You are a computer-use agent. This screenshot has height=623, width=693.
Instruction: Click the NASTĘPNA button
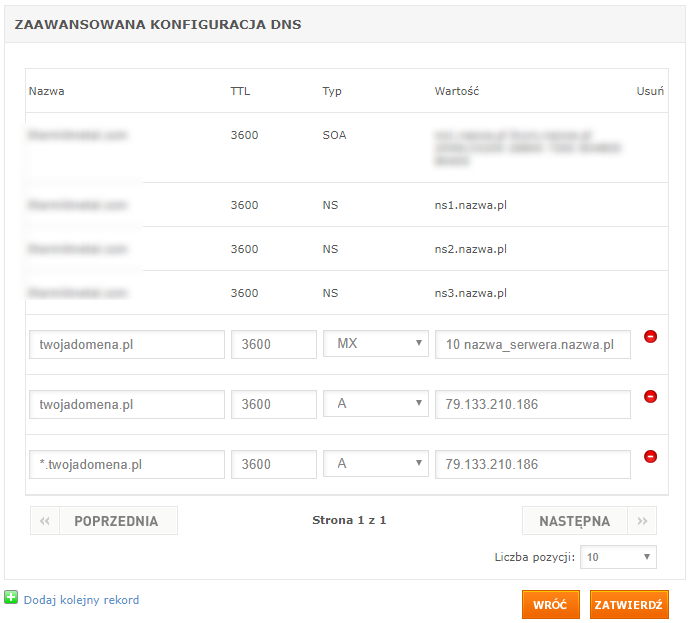point(575,521)
